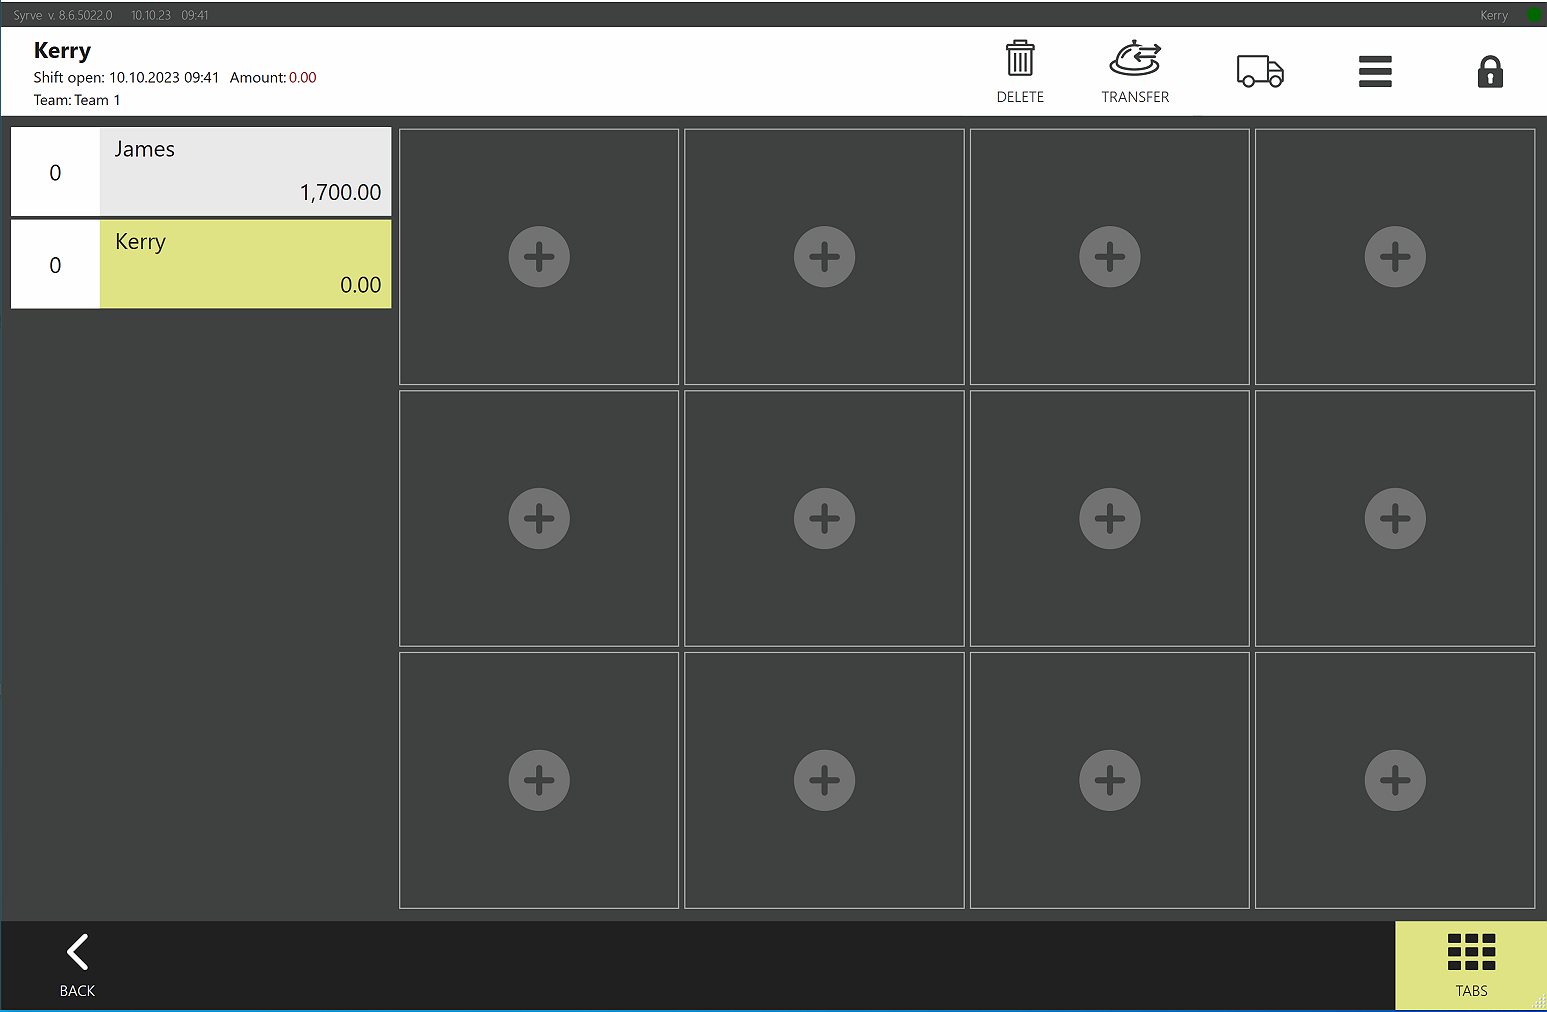Click plus in middle row, last tile
Viewport: 1547px width, 1012px height.
click(1395, 518)
